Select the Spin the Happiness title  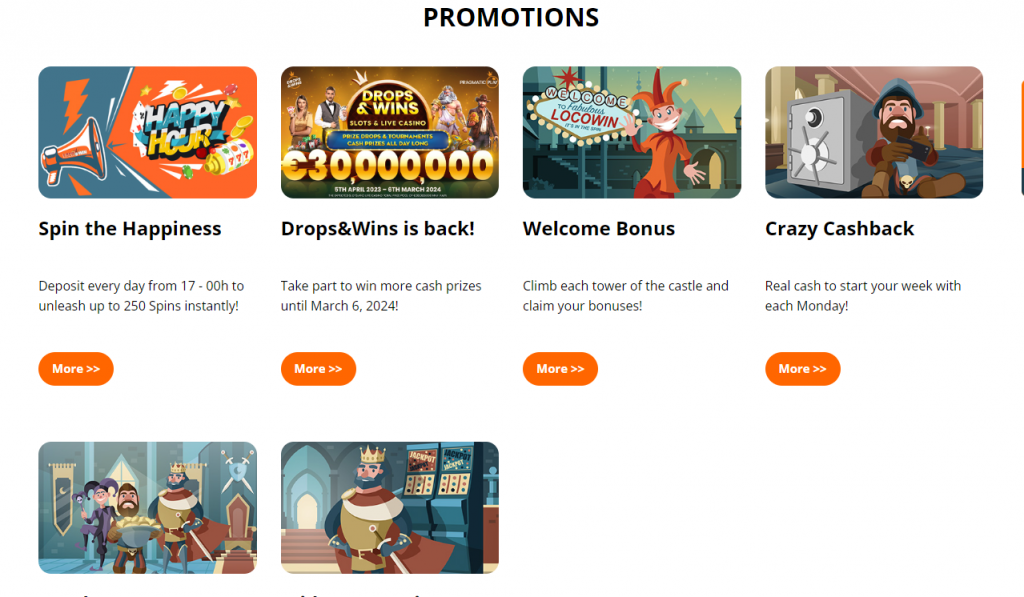coord(130,229)
